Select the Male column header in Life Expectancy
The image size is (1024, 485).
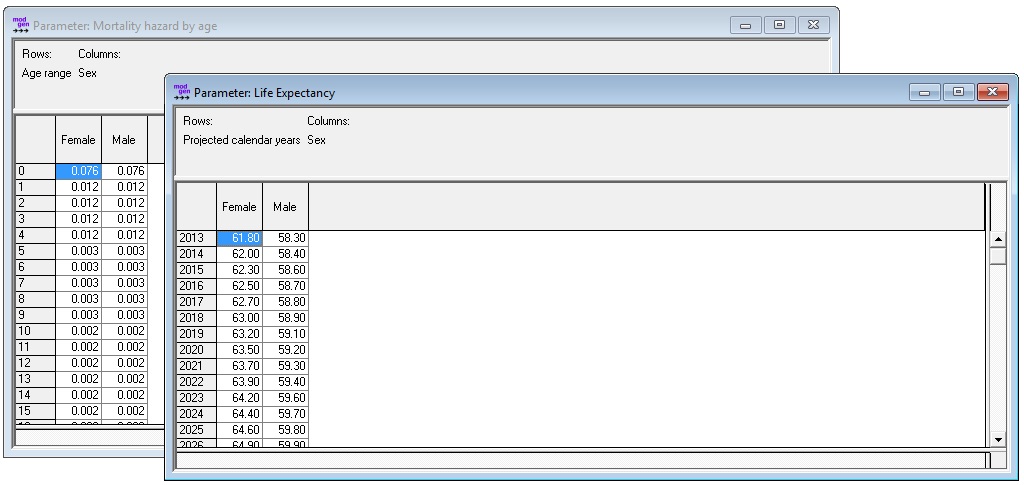coord(285,207)
